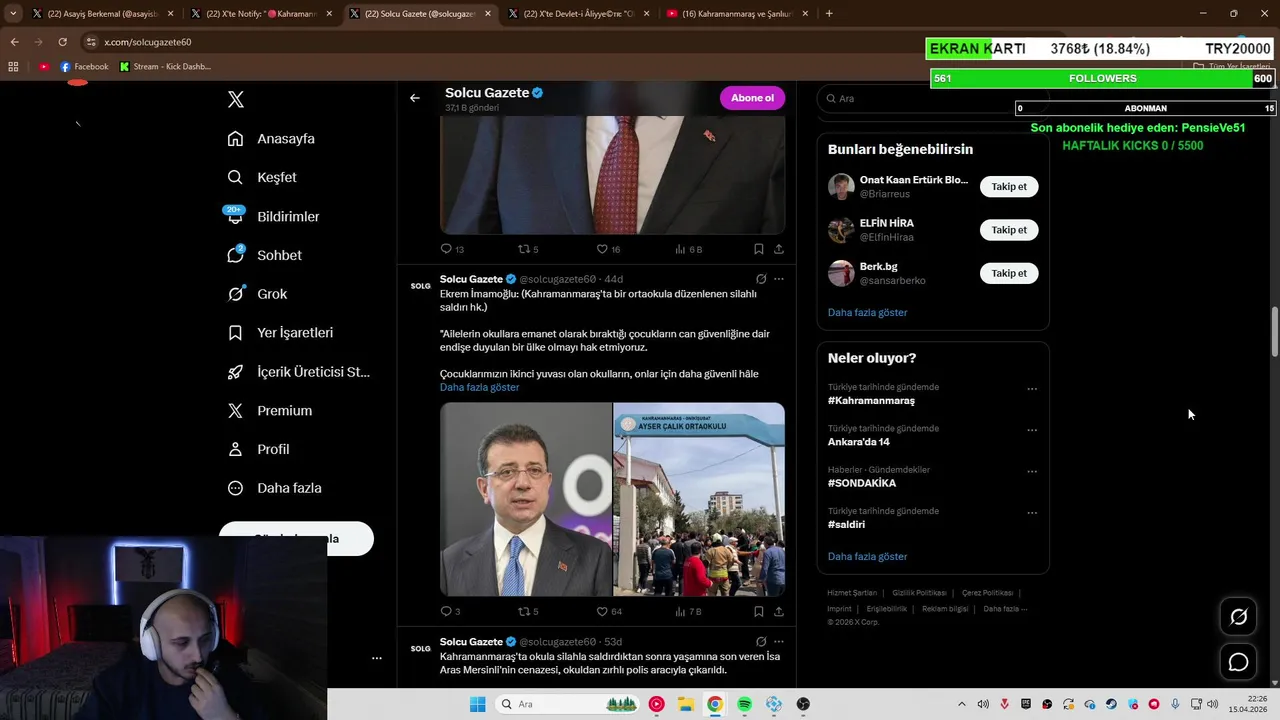
Task: Click the Abone ol button
Action: tap(752, 98)
